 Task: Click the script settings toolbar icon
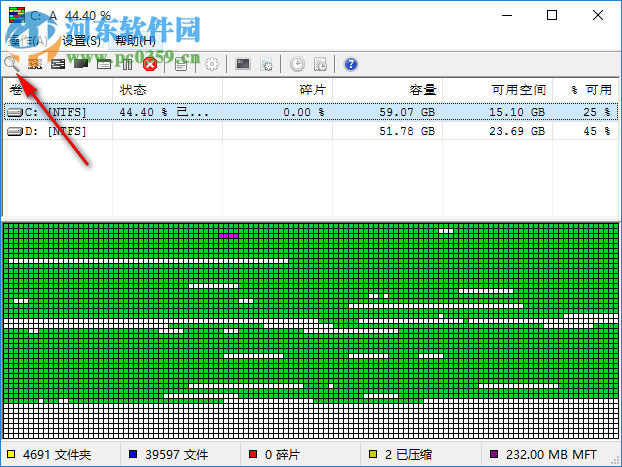tap(266, 64)
